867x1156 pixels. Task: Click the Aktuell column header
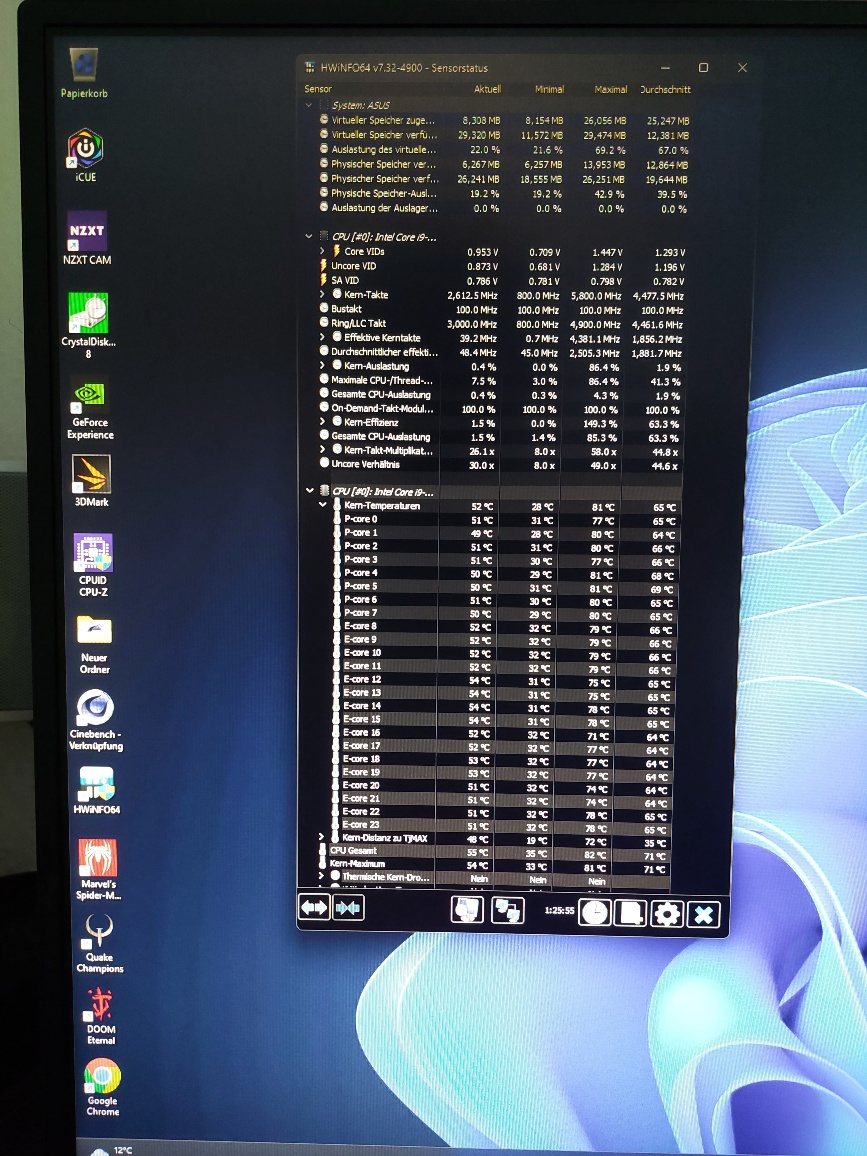[x=487, y=88]
